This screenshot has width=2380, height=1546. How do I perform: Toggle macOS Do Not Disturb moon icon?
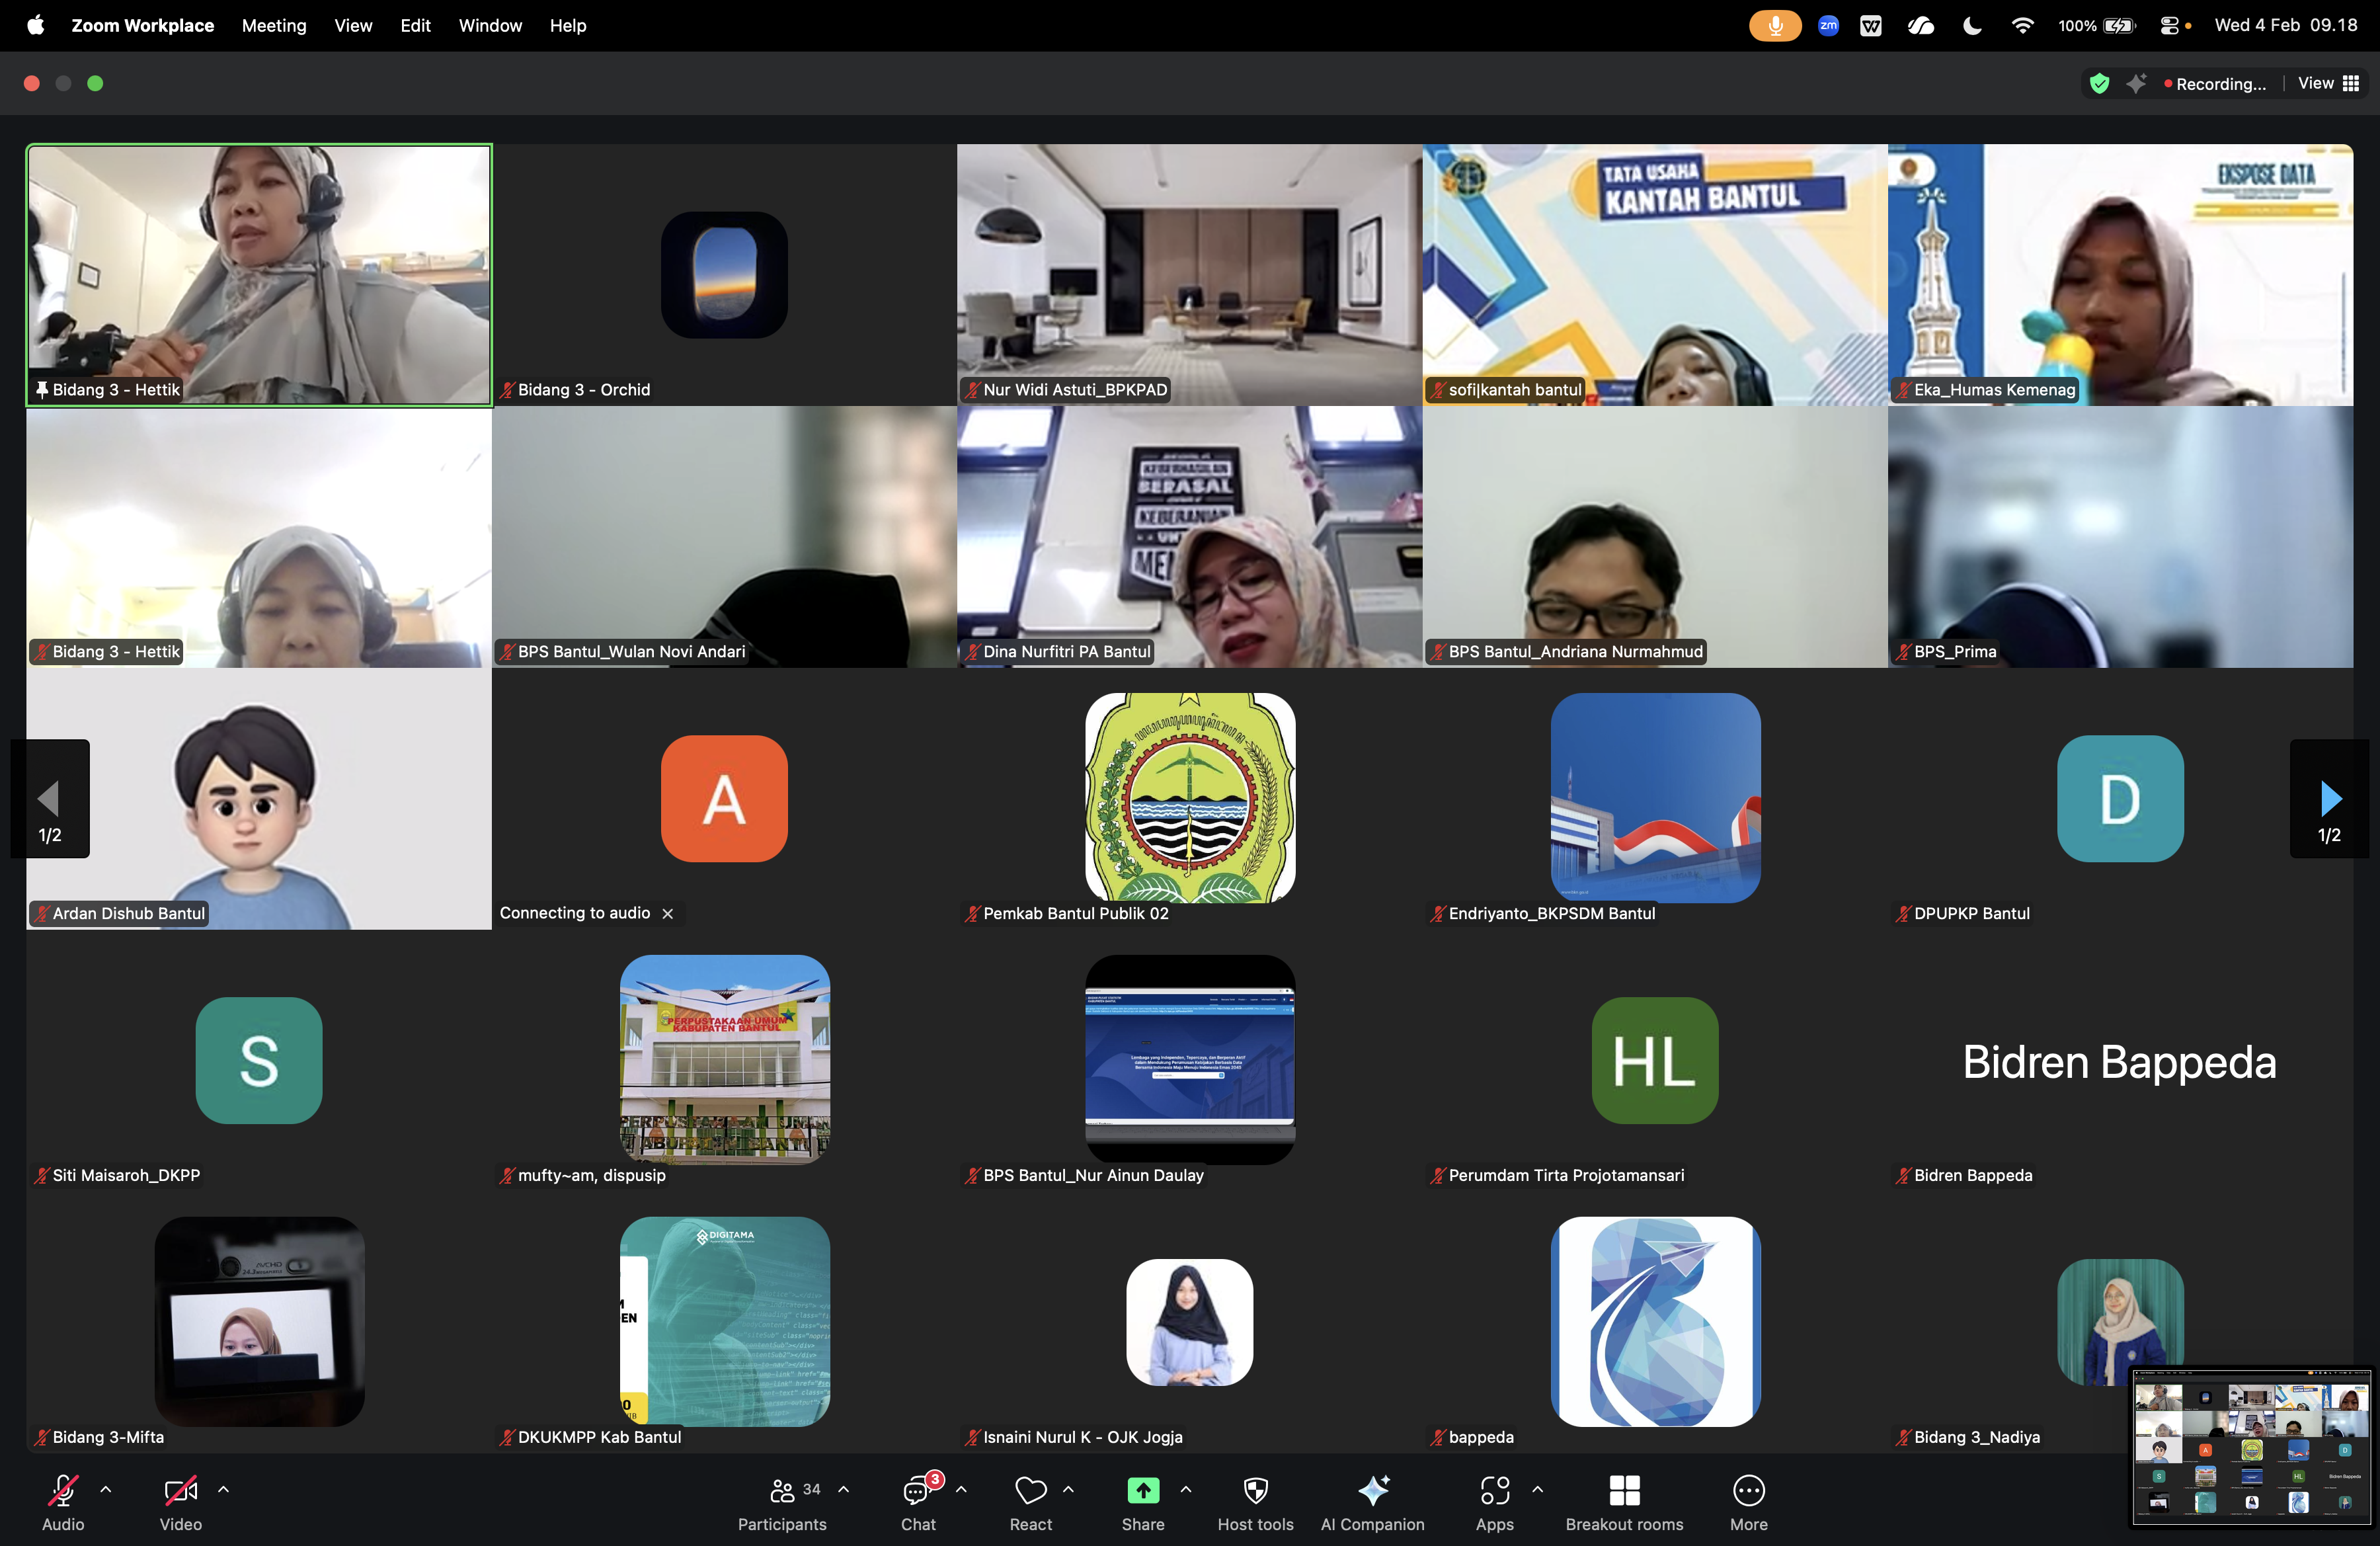coord(1972,26)
